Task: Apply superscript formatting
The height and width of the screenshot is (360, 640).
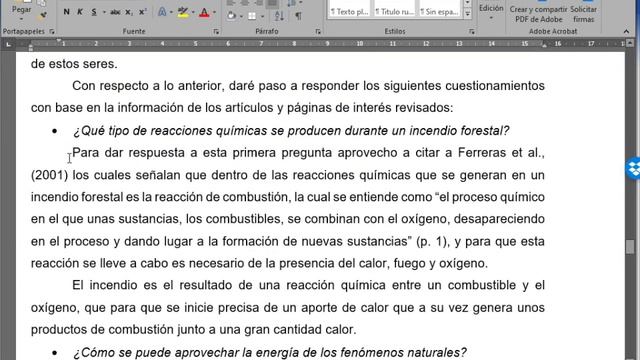Action: [x=142, y=12]
